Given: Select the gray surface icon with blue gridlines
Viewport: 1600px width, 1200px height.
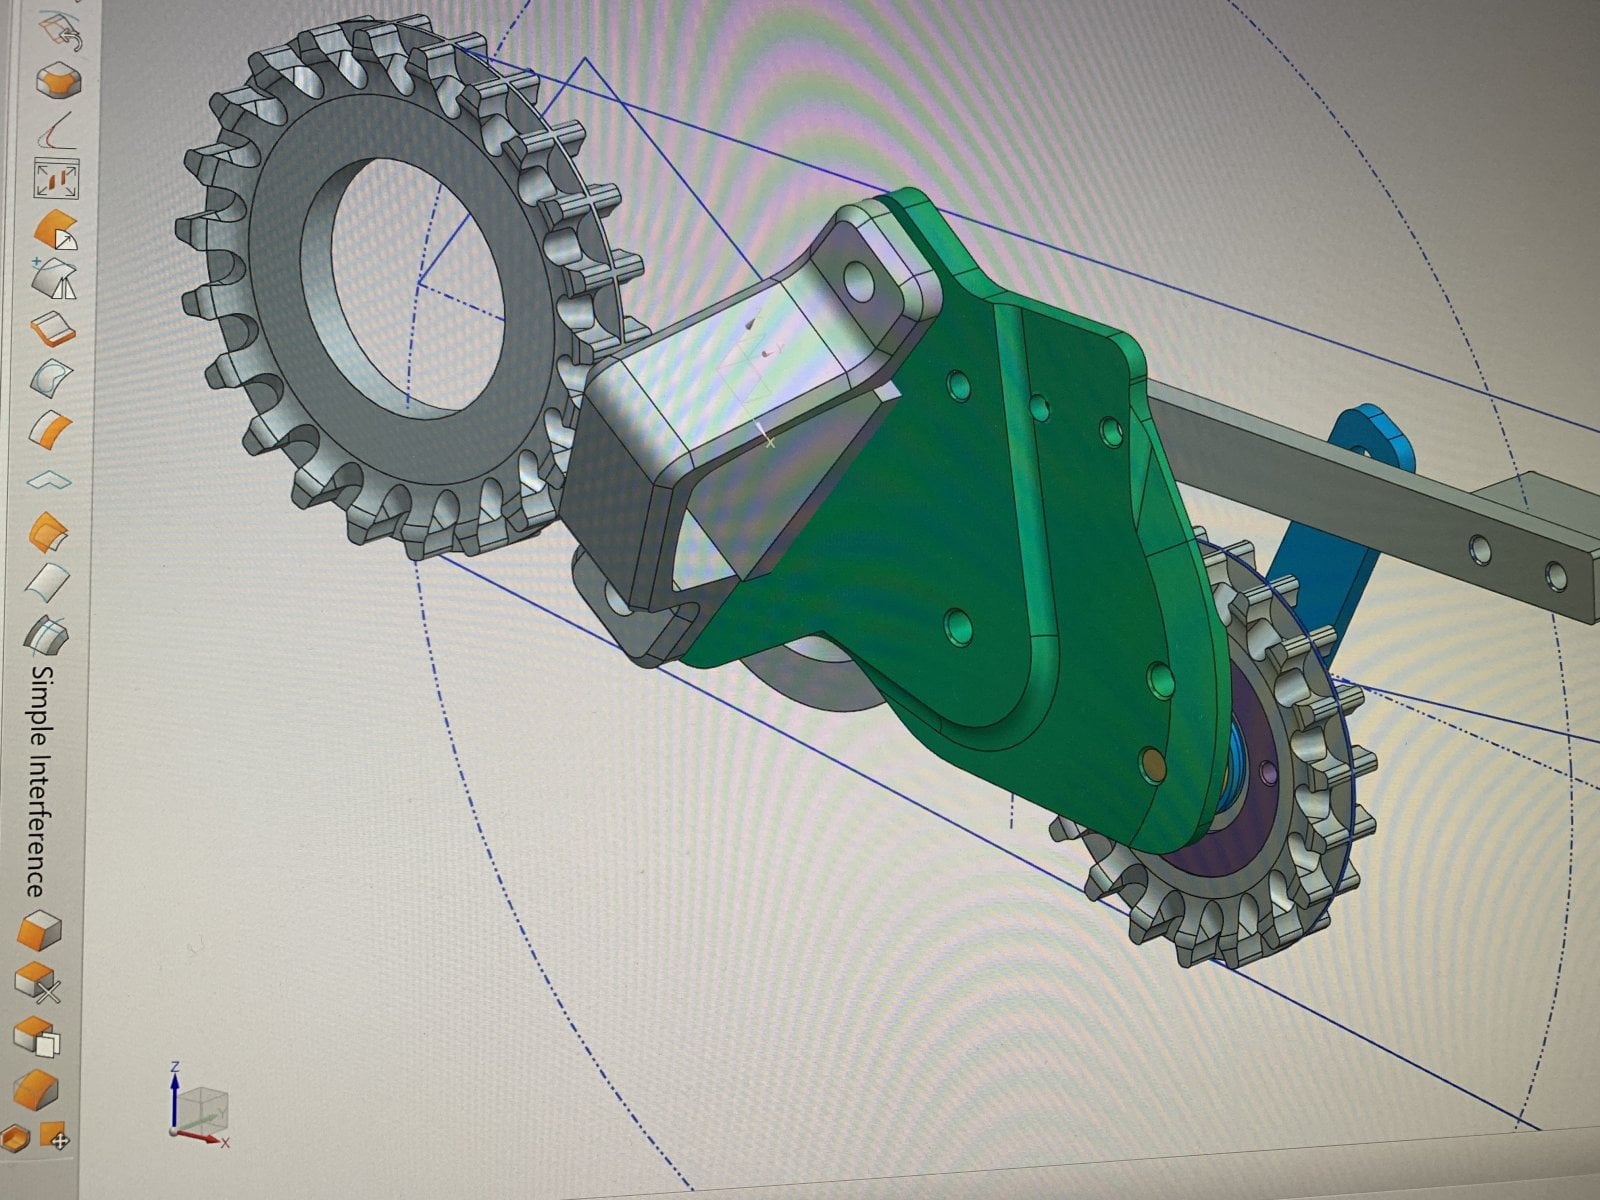Looking at the screenshot, I should point(46,633).
